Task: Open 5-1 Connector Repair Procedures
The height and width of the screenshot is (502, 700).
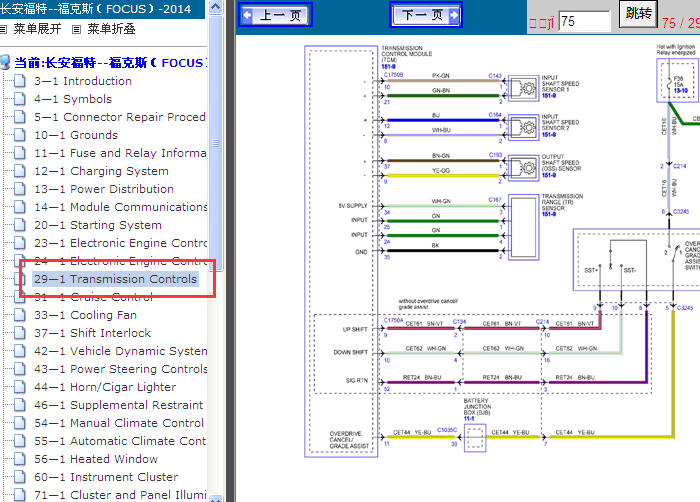Action: (x=120, y=117)
